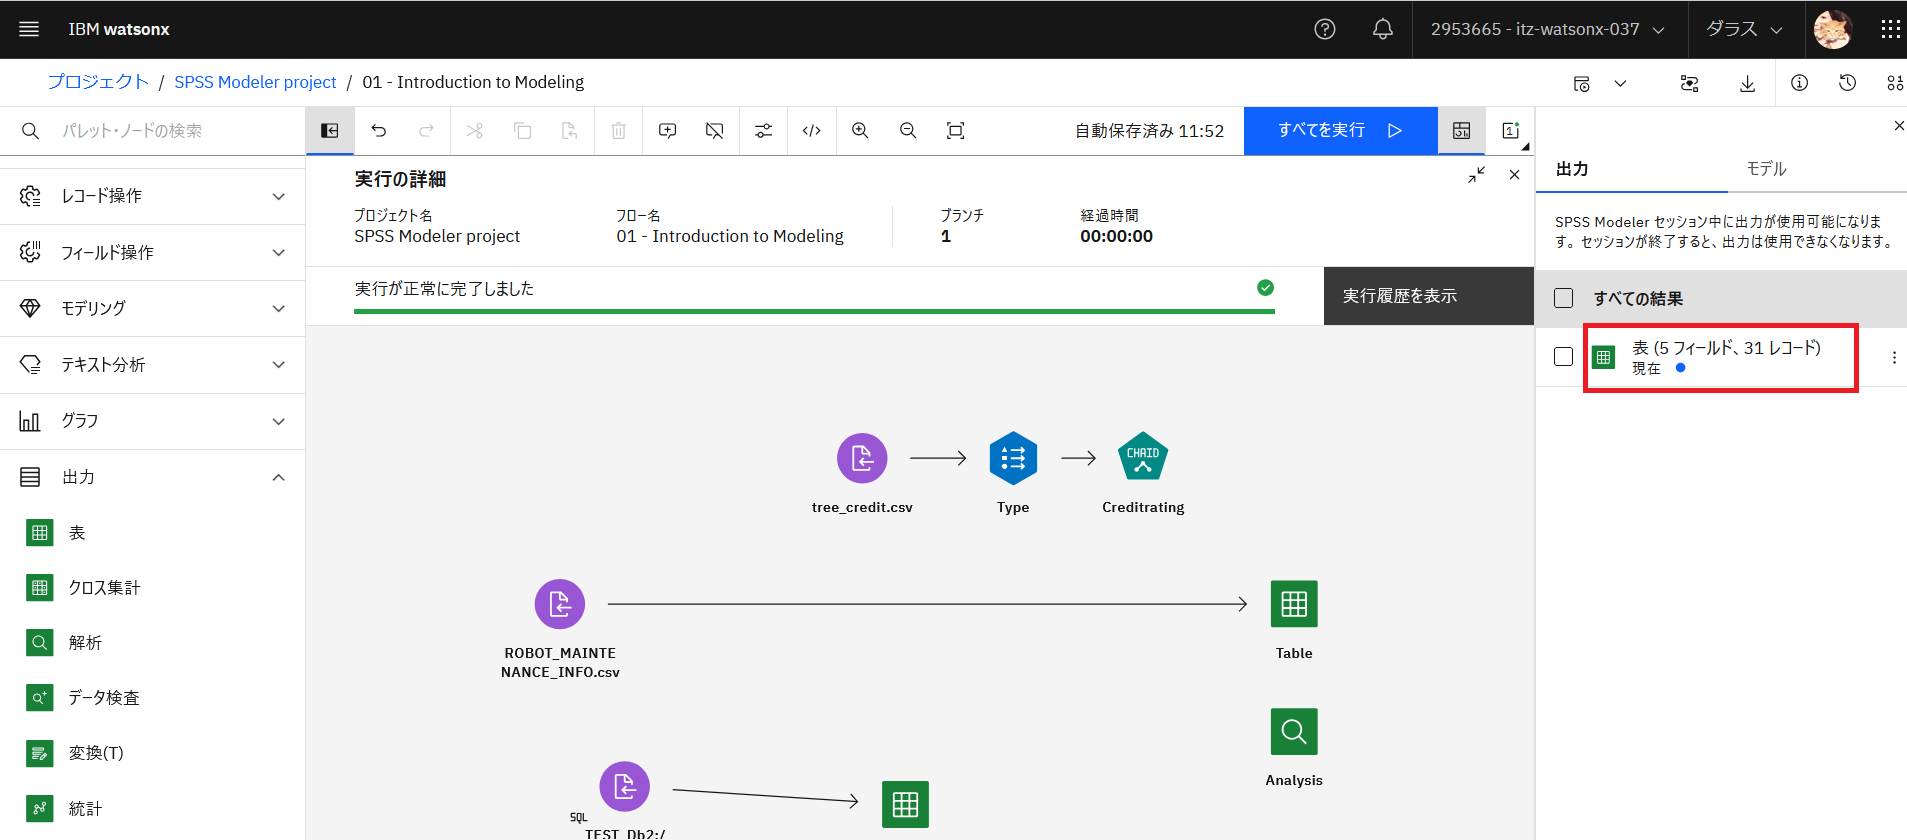The height and width of the screenshot is (840, 1907).
Task: Toggle the disable-node cache icon in toolbar
Action: [715, 131]
